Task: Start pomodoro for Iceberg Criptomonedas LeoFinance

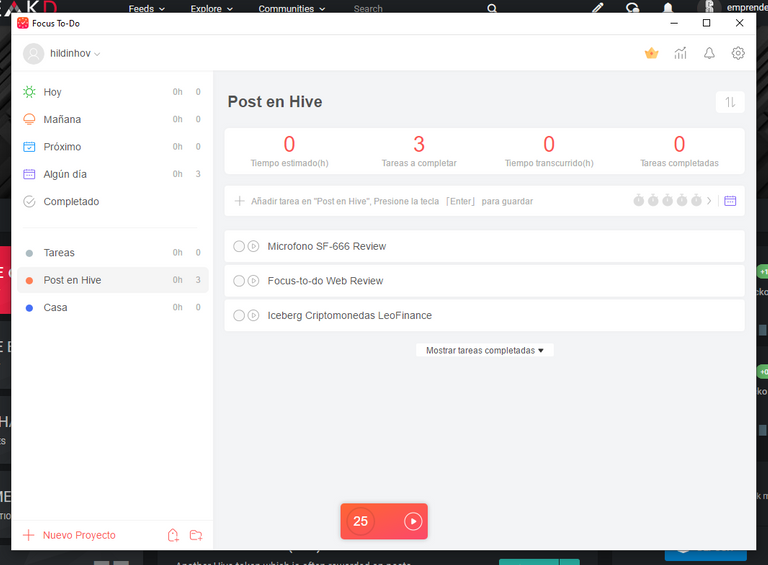Action: [253, 315]
